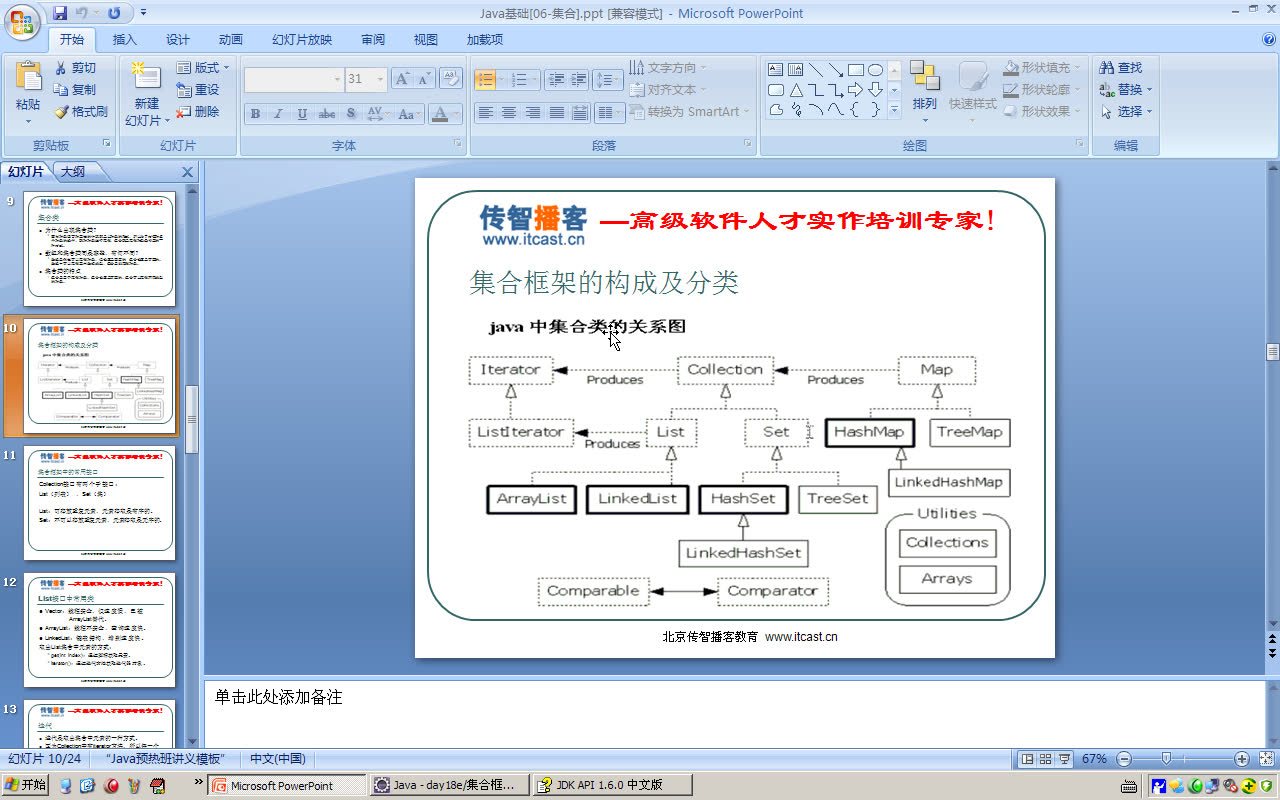Screen dimensions: 1280x800
Task: Open the line spacing dropdown
Action: pos(607,79)
